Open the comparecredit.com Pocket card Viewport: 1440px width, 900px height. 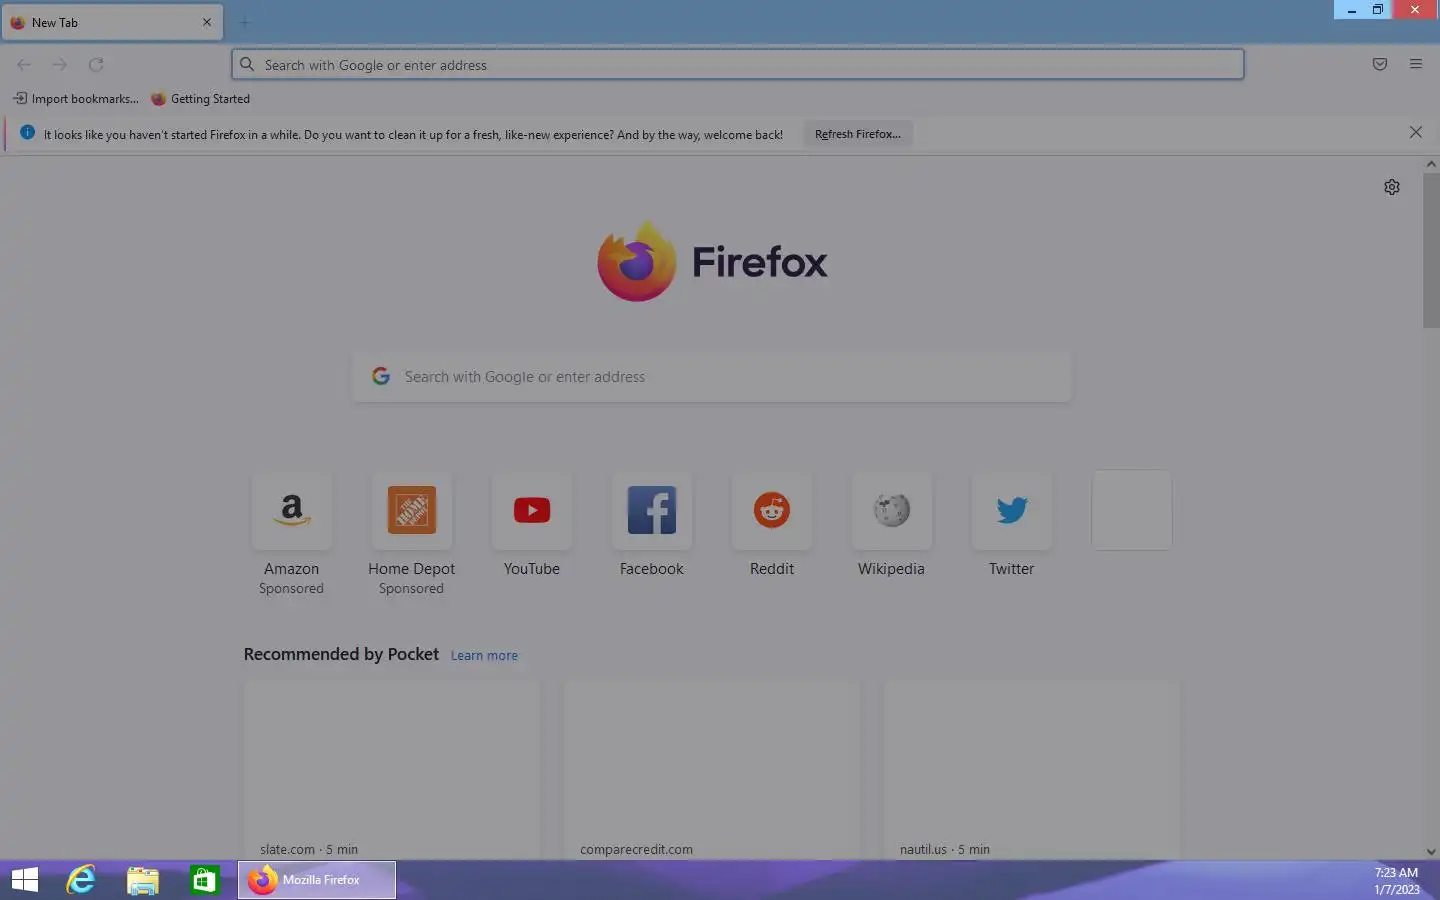[x=712, y=770]
